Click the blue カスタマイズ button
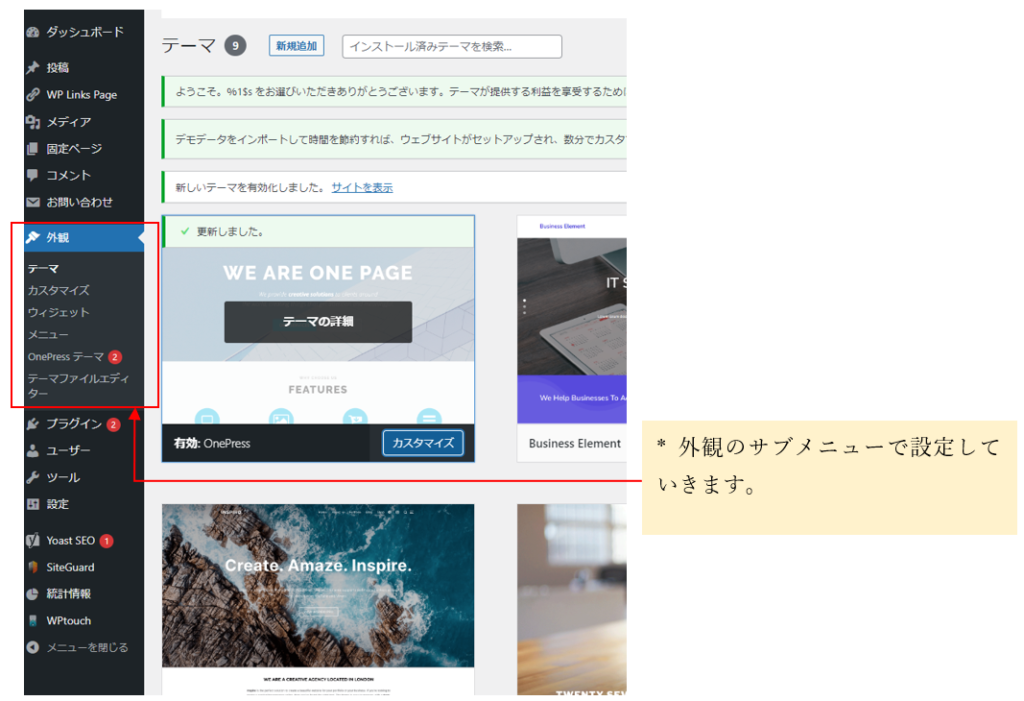The image size is (1024, 701). pos(422,443)
